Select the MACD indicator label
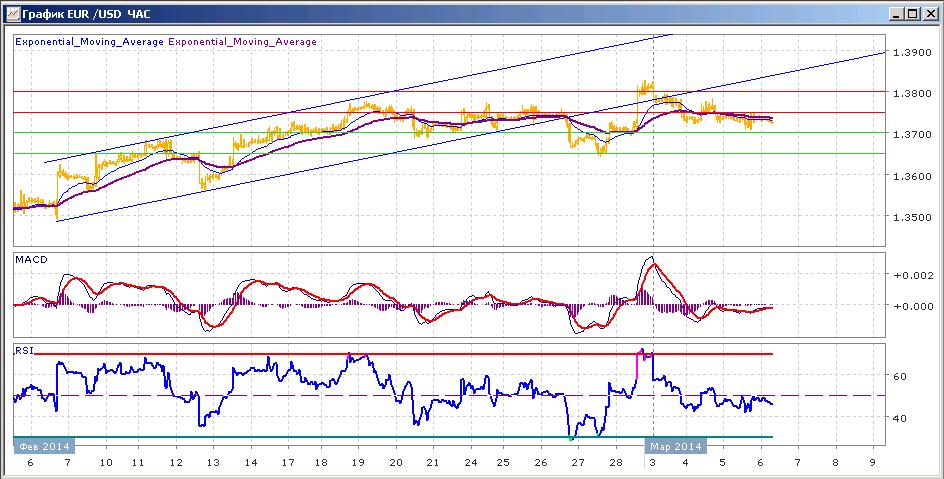944x479 pixels. (32, 260)
